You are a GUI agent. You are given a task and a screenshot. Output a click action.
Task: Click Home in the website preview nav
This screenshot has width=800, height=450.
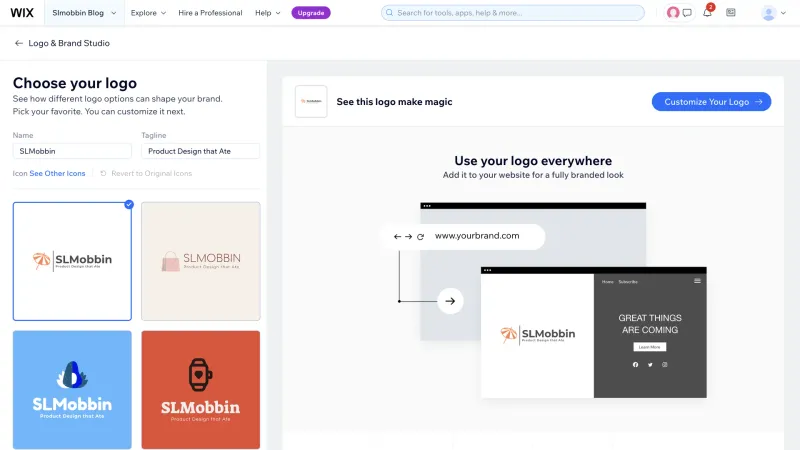[607, 282]
